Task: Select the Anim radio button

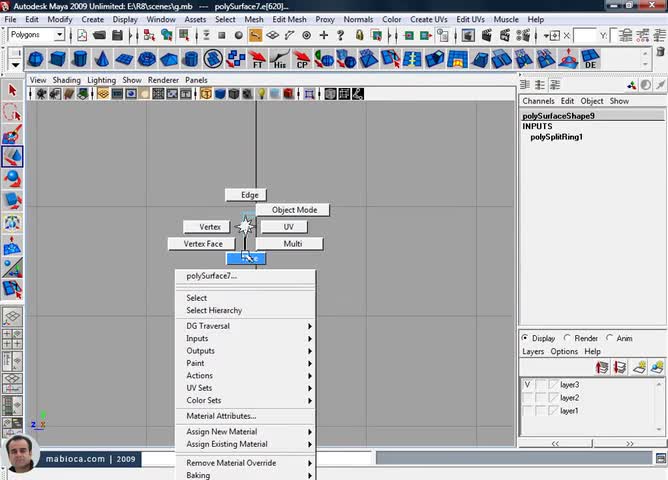Action: 609,337
